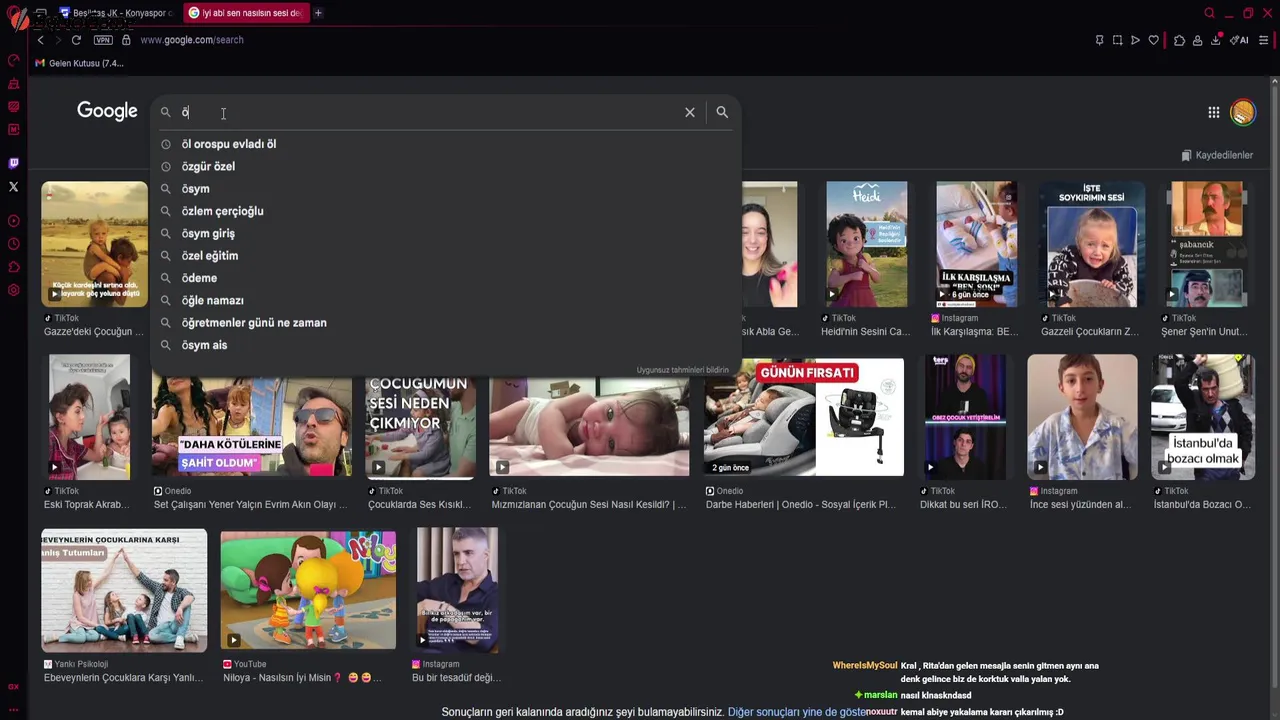
Task: Open 'İstanbul'da Bozacı' TikTok thumbnail
Action: coord(1203,417)
